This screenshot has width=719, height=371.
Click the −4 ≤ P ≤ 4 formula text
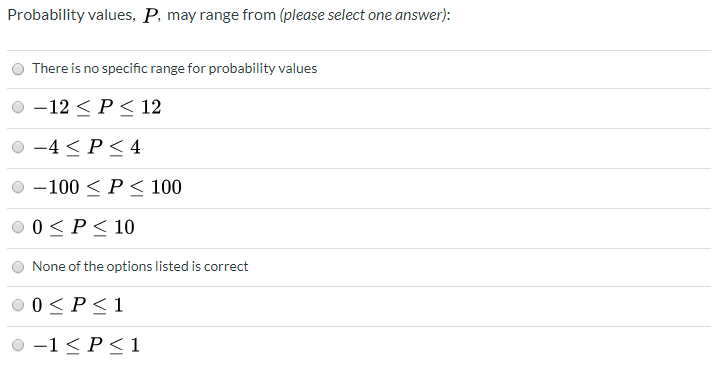[x=86, y=148]
